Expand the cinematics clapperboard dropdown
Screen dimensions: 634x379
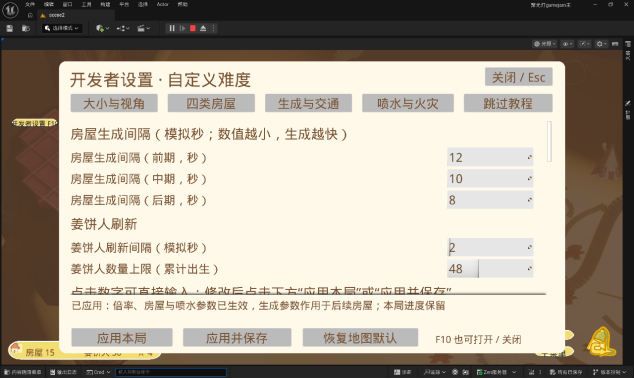click(144, 28)
